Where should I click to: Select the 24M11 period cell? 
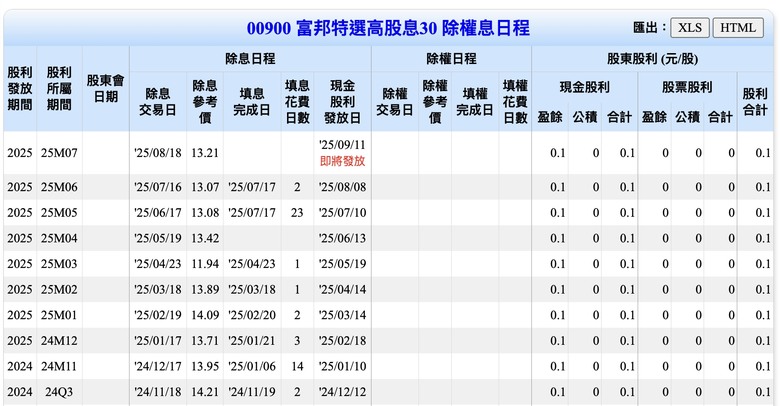[x=59, y=366]
